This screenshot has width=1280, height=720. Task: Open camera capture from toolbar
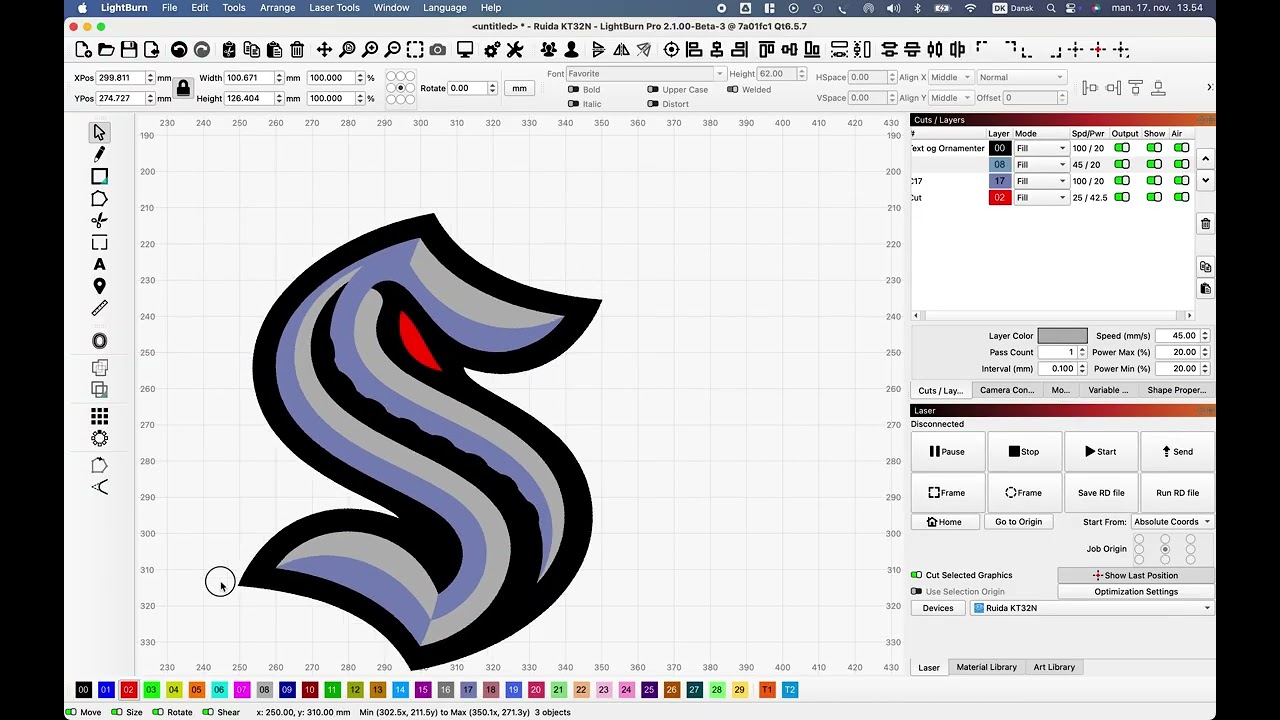point(437,50)
